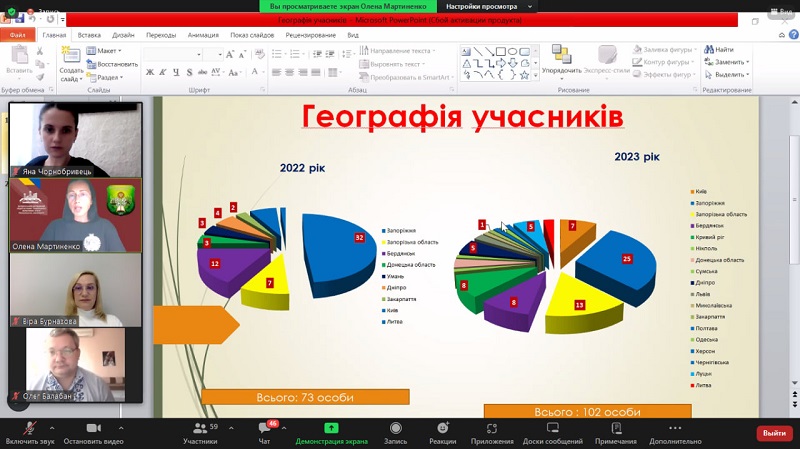
Task: Select star shape in shapes gallery
Action: coord(524,75)
